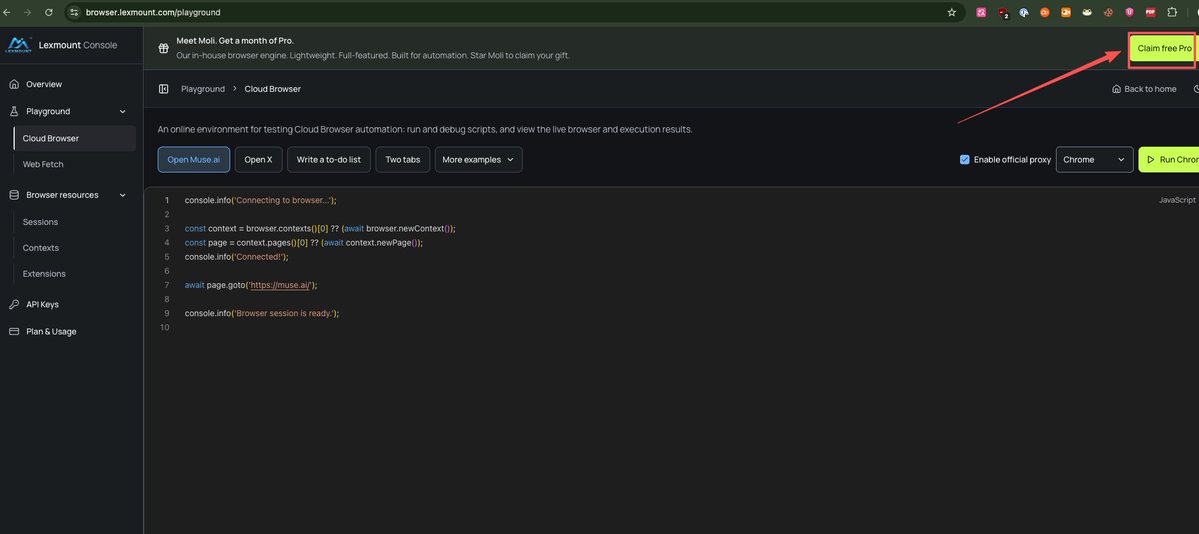Click the console.info('Connected!') line
Viewport: 1199px width, 534px height.
236,256
